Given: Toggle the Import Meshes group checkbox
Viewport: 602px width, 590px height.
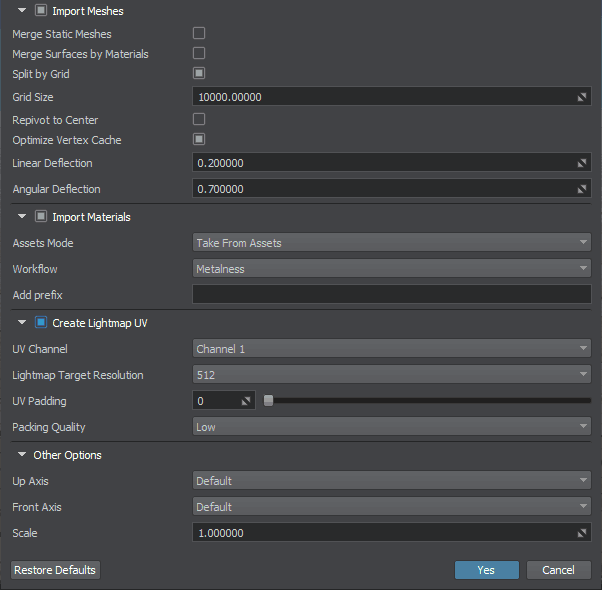Looking at the screenshot, I should 41,11.
